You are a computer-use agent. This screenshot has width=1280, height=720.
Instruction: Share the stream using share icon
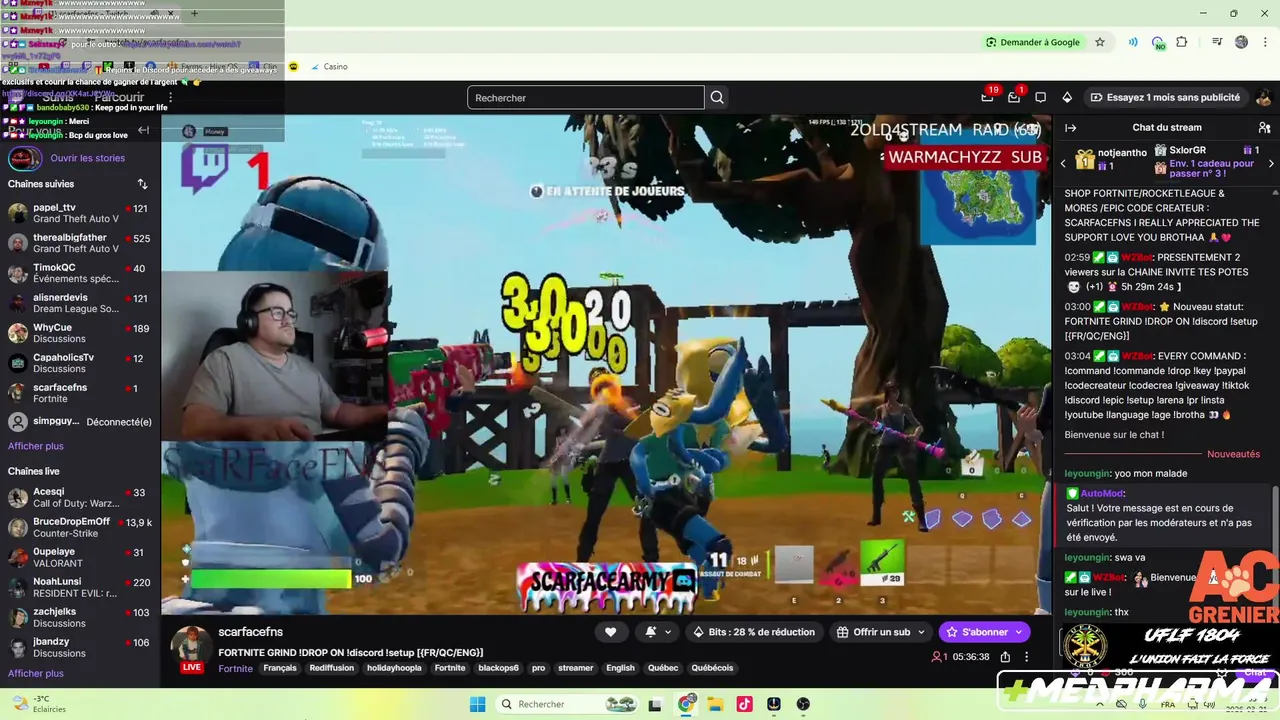[x=1005, y=657]
